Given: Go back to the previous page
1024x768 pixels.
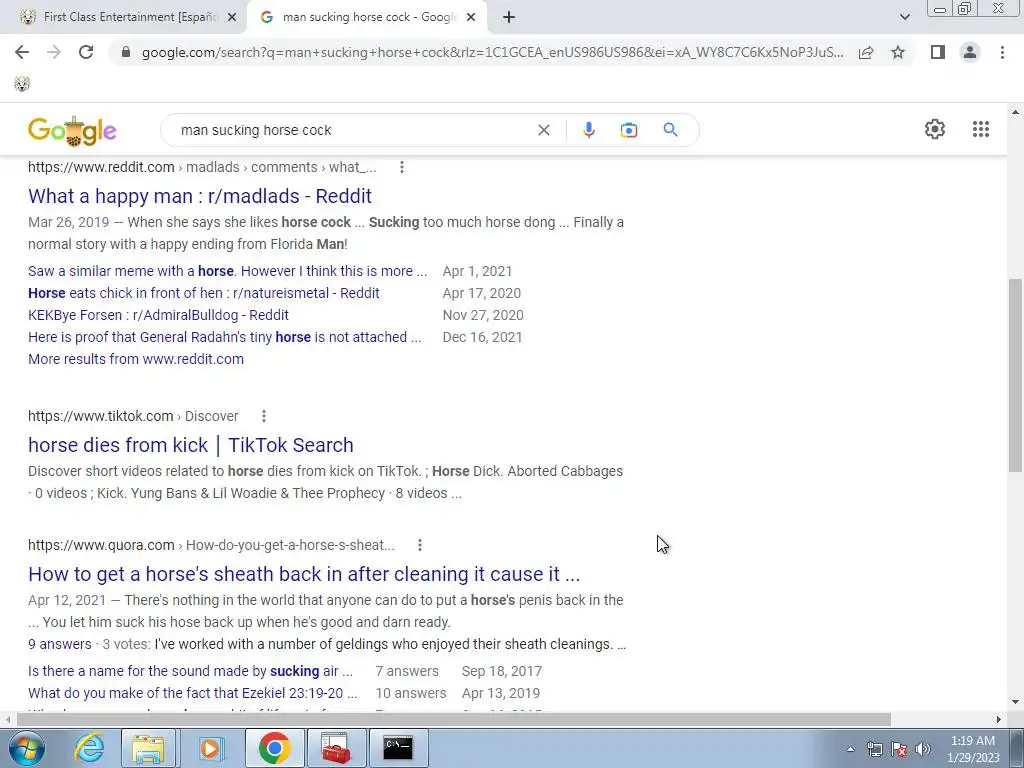Looking at the screenshot, I should (x=22, y=52).
